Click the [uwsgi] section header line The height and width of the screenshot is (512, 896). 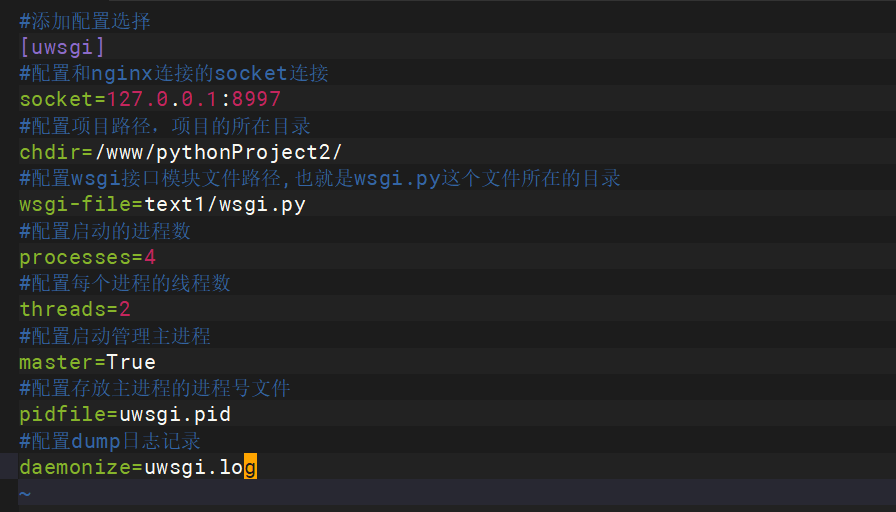point(62,47)
